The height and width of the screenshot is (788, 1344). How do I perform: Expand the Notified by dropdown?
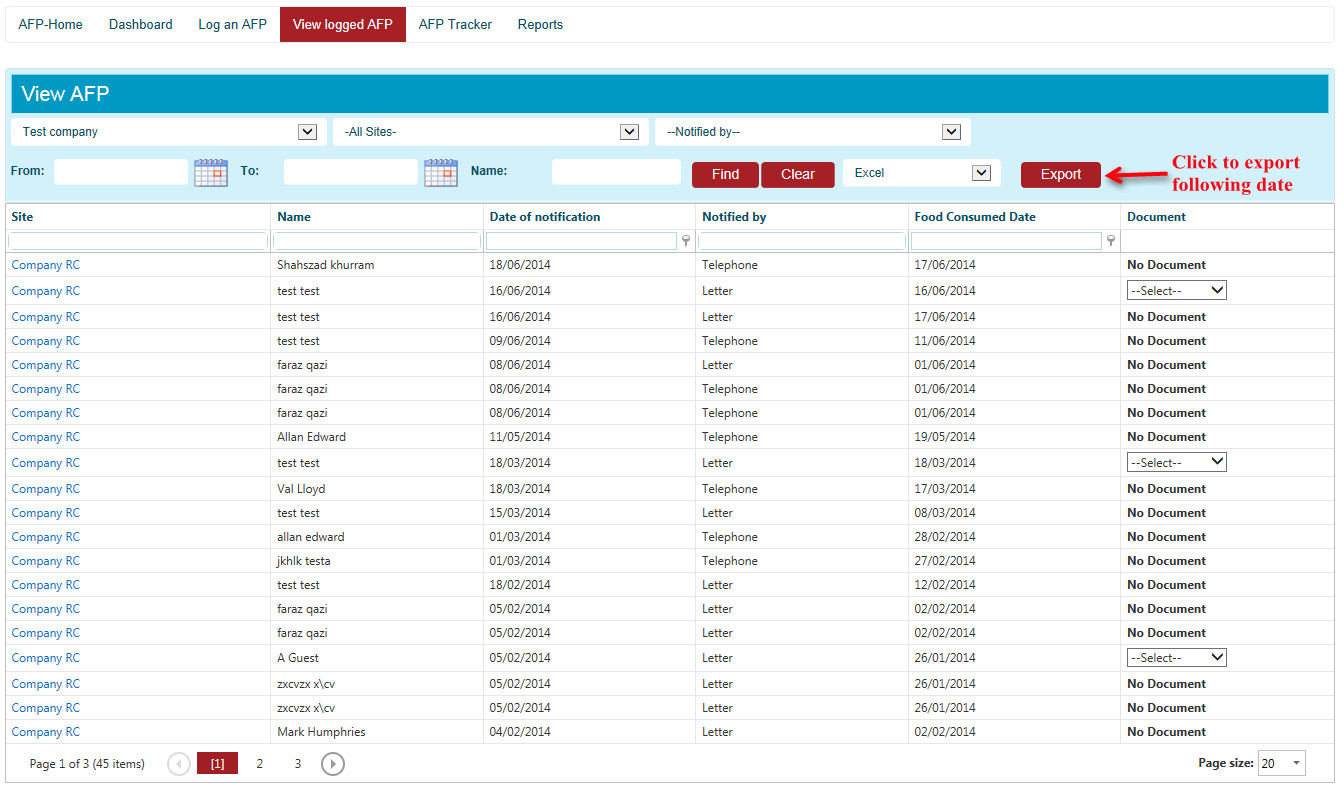pos(951,132)
